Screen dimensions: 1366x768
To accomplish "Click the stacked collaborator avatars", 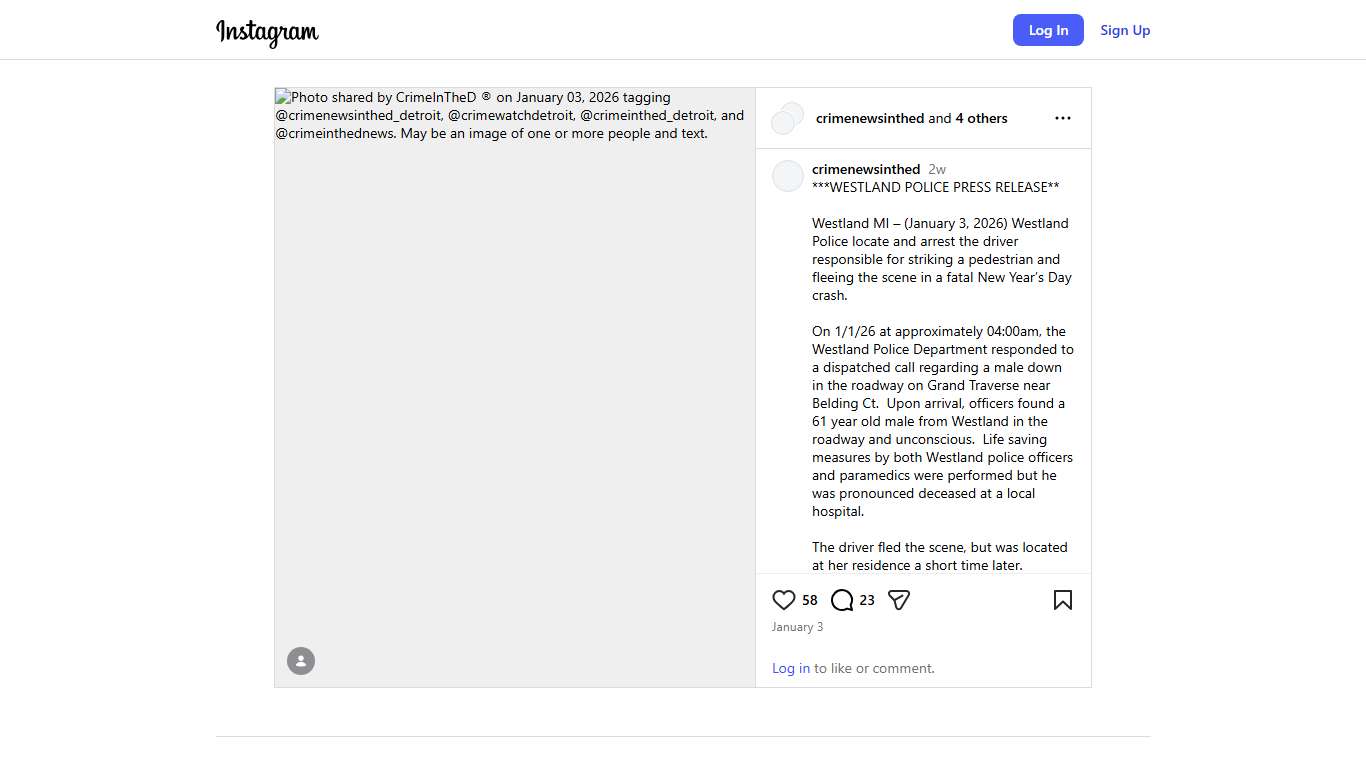I will click(x=787, y=118).
